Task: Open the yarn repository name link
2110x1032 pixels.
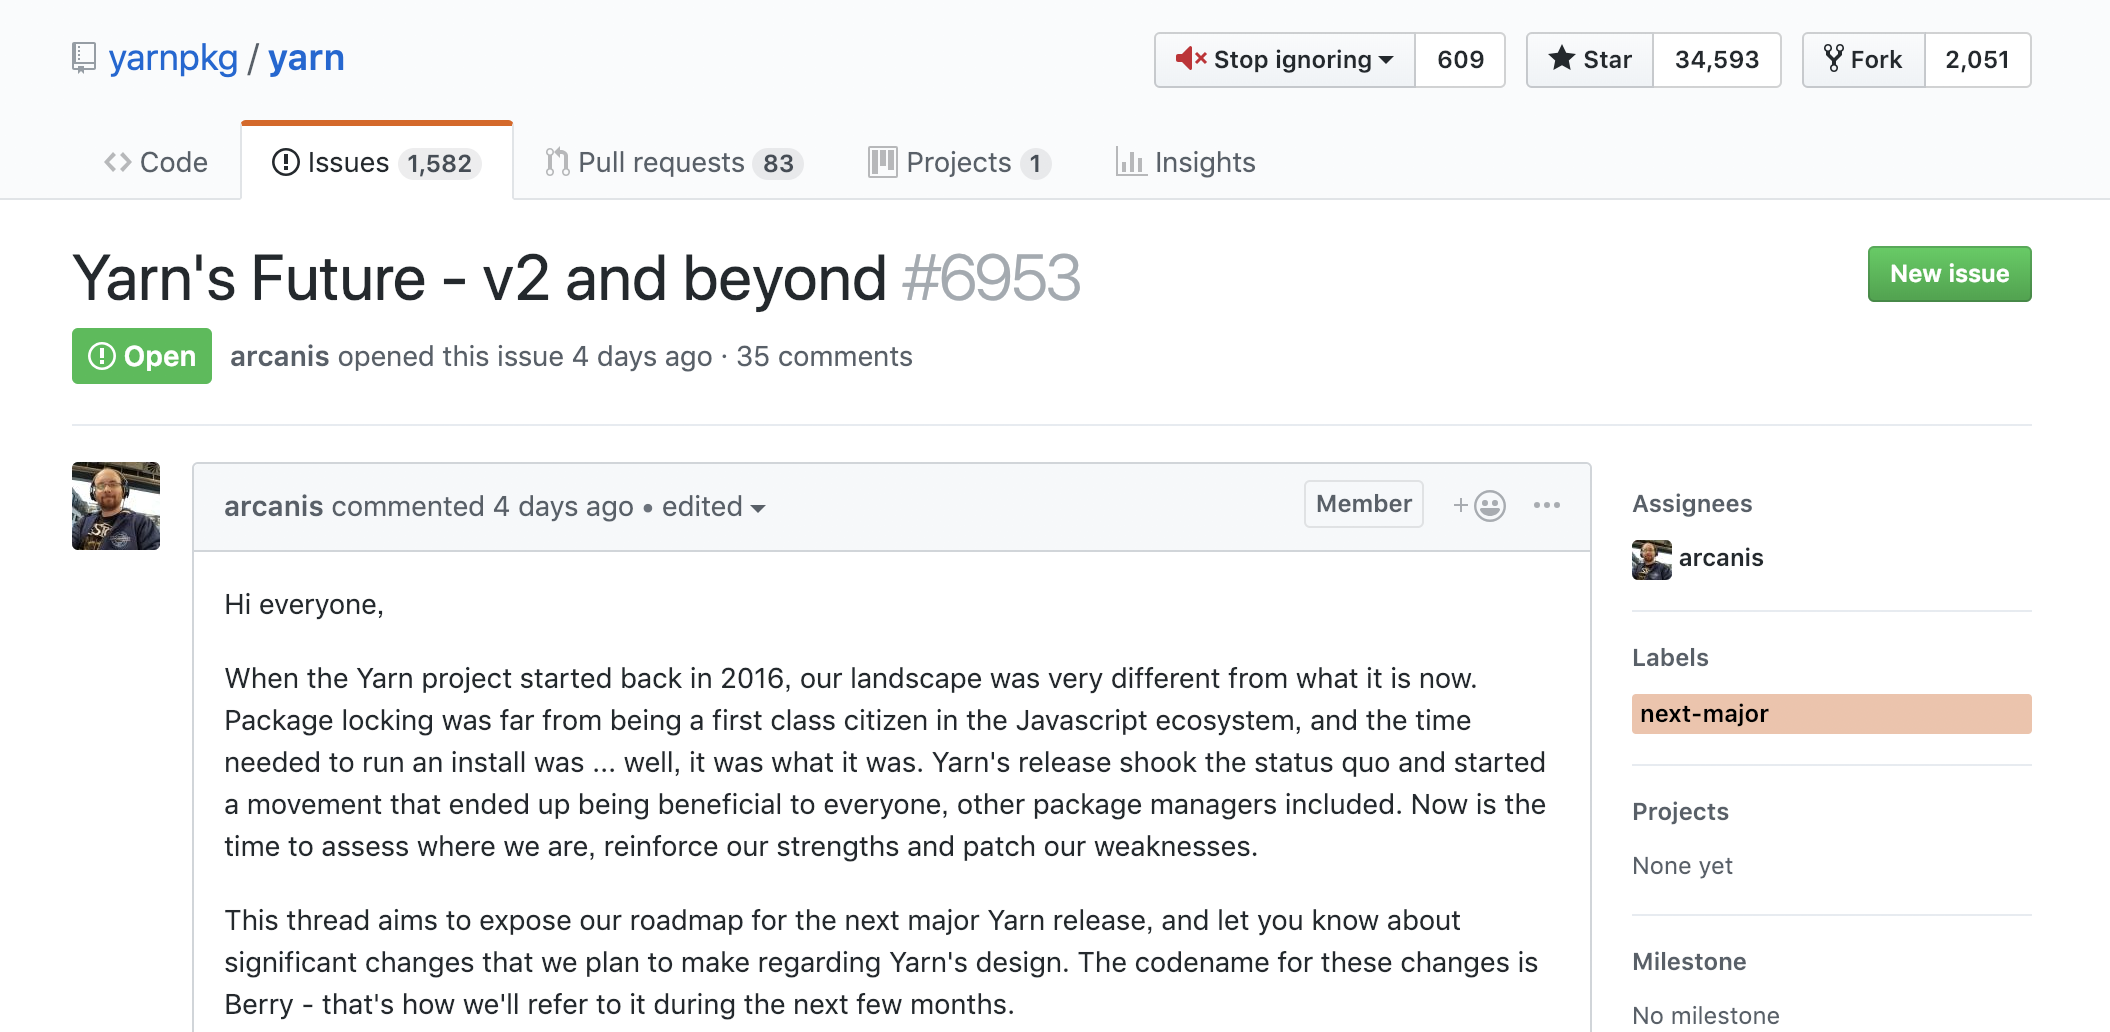Action: pyautogui.click(x=306, y=58)
